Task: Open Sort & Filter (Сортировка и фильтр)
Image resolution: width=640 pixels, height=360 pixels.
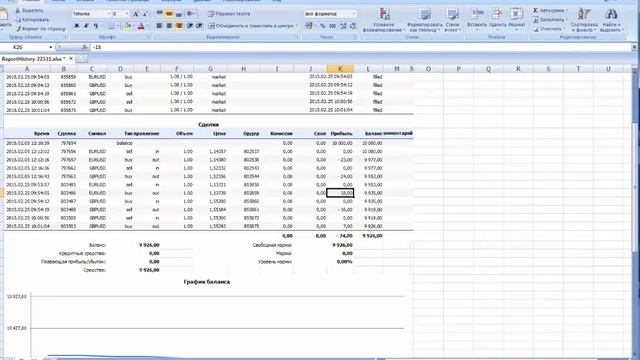Action: (584, 20)
